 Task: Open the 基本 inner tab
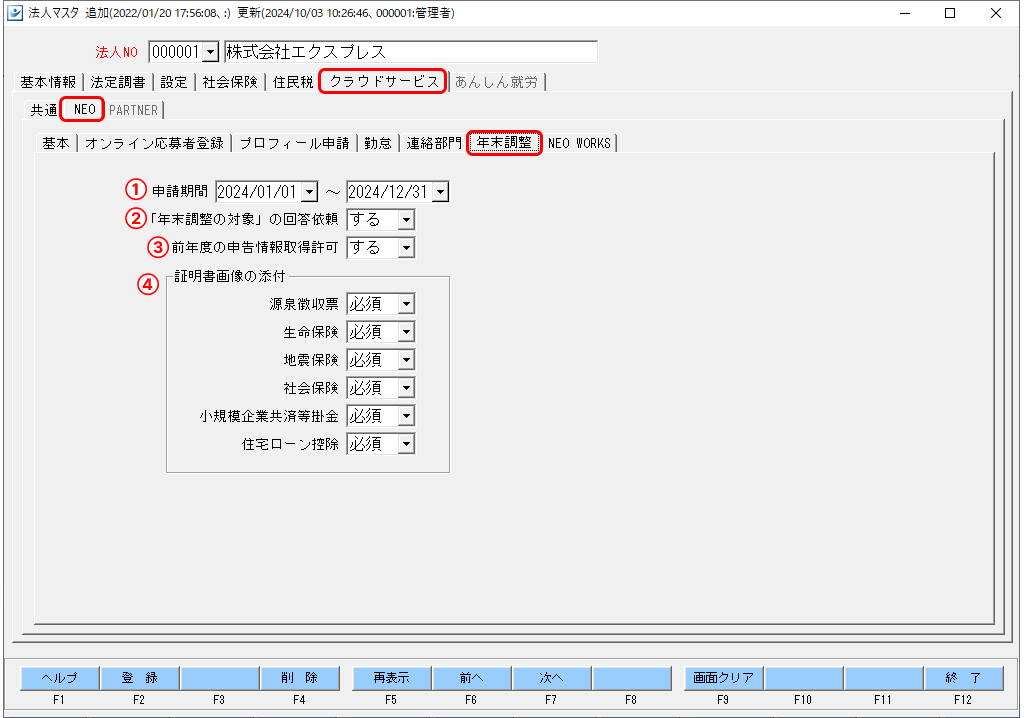[56, 143]
